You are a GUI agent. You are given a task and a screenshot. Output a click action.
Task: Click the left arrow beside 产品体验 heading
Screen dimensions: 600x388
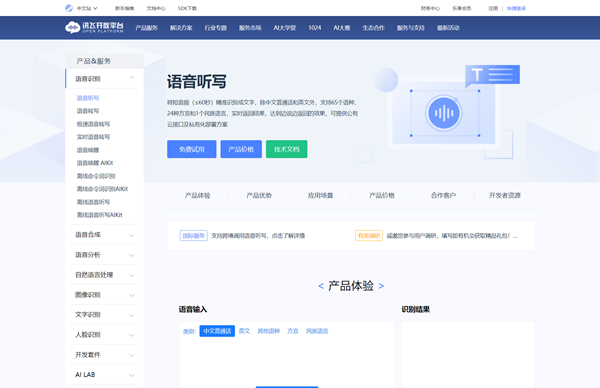pos(321,286)
